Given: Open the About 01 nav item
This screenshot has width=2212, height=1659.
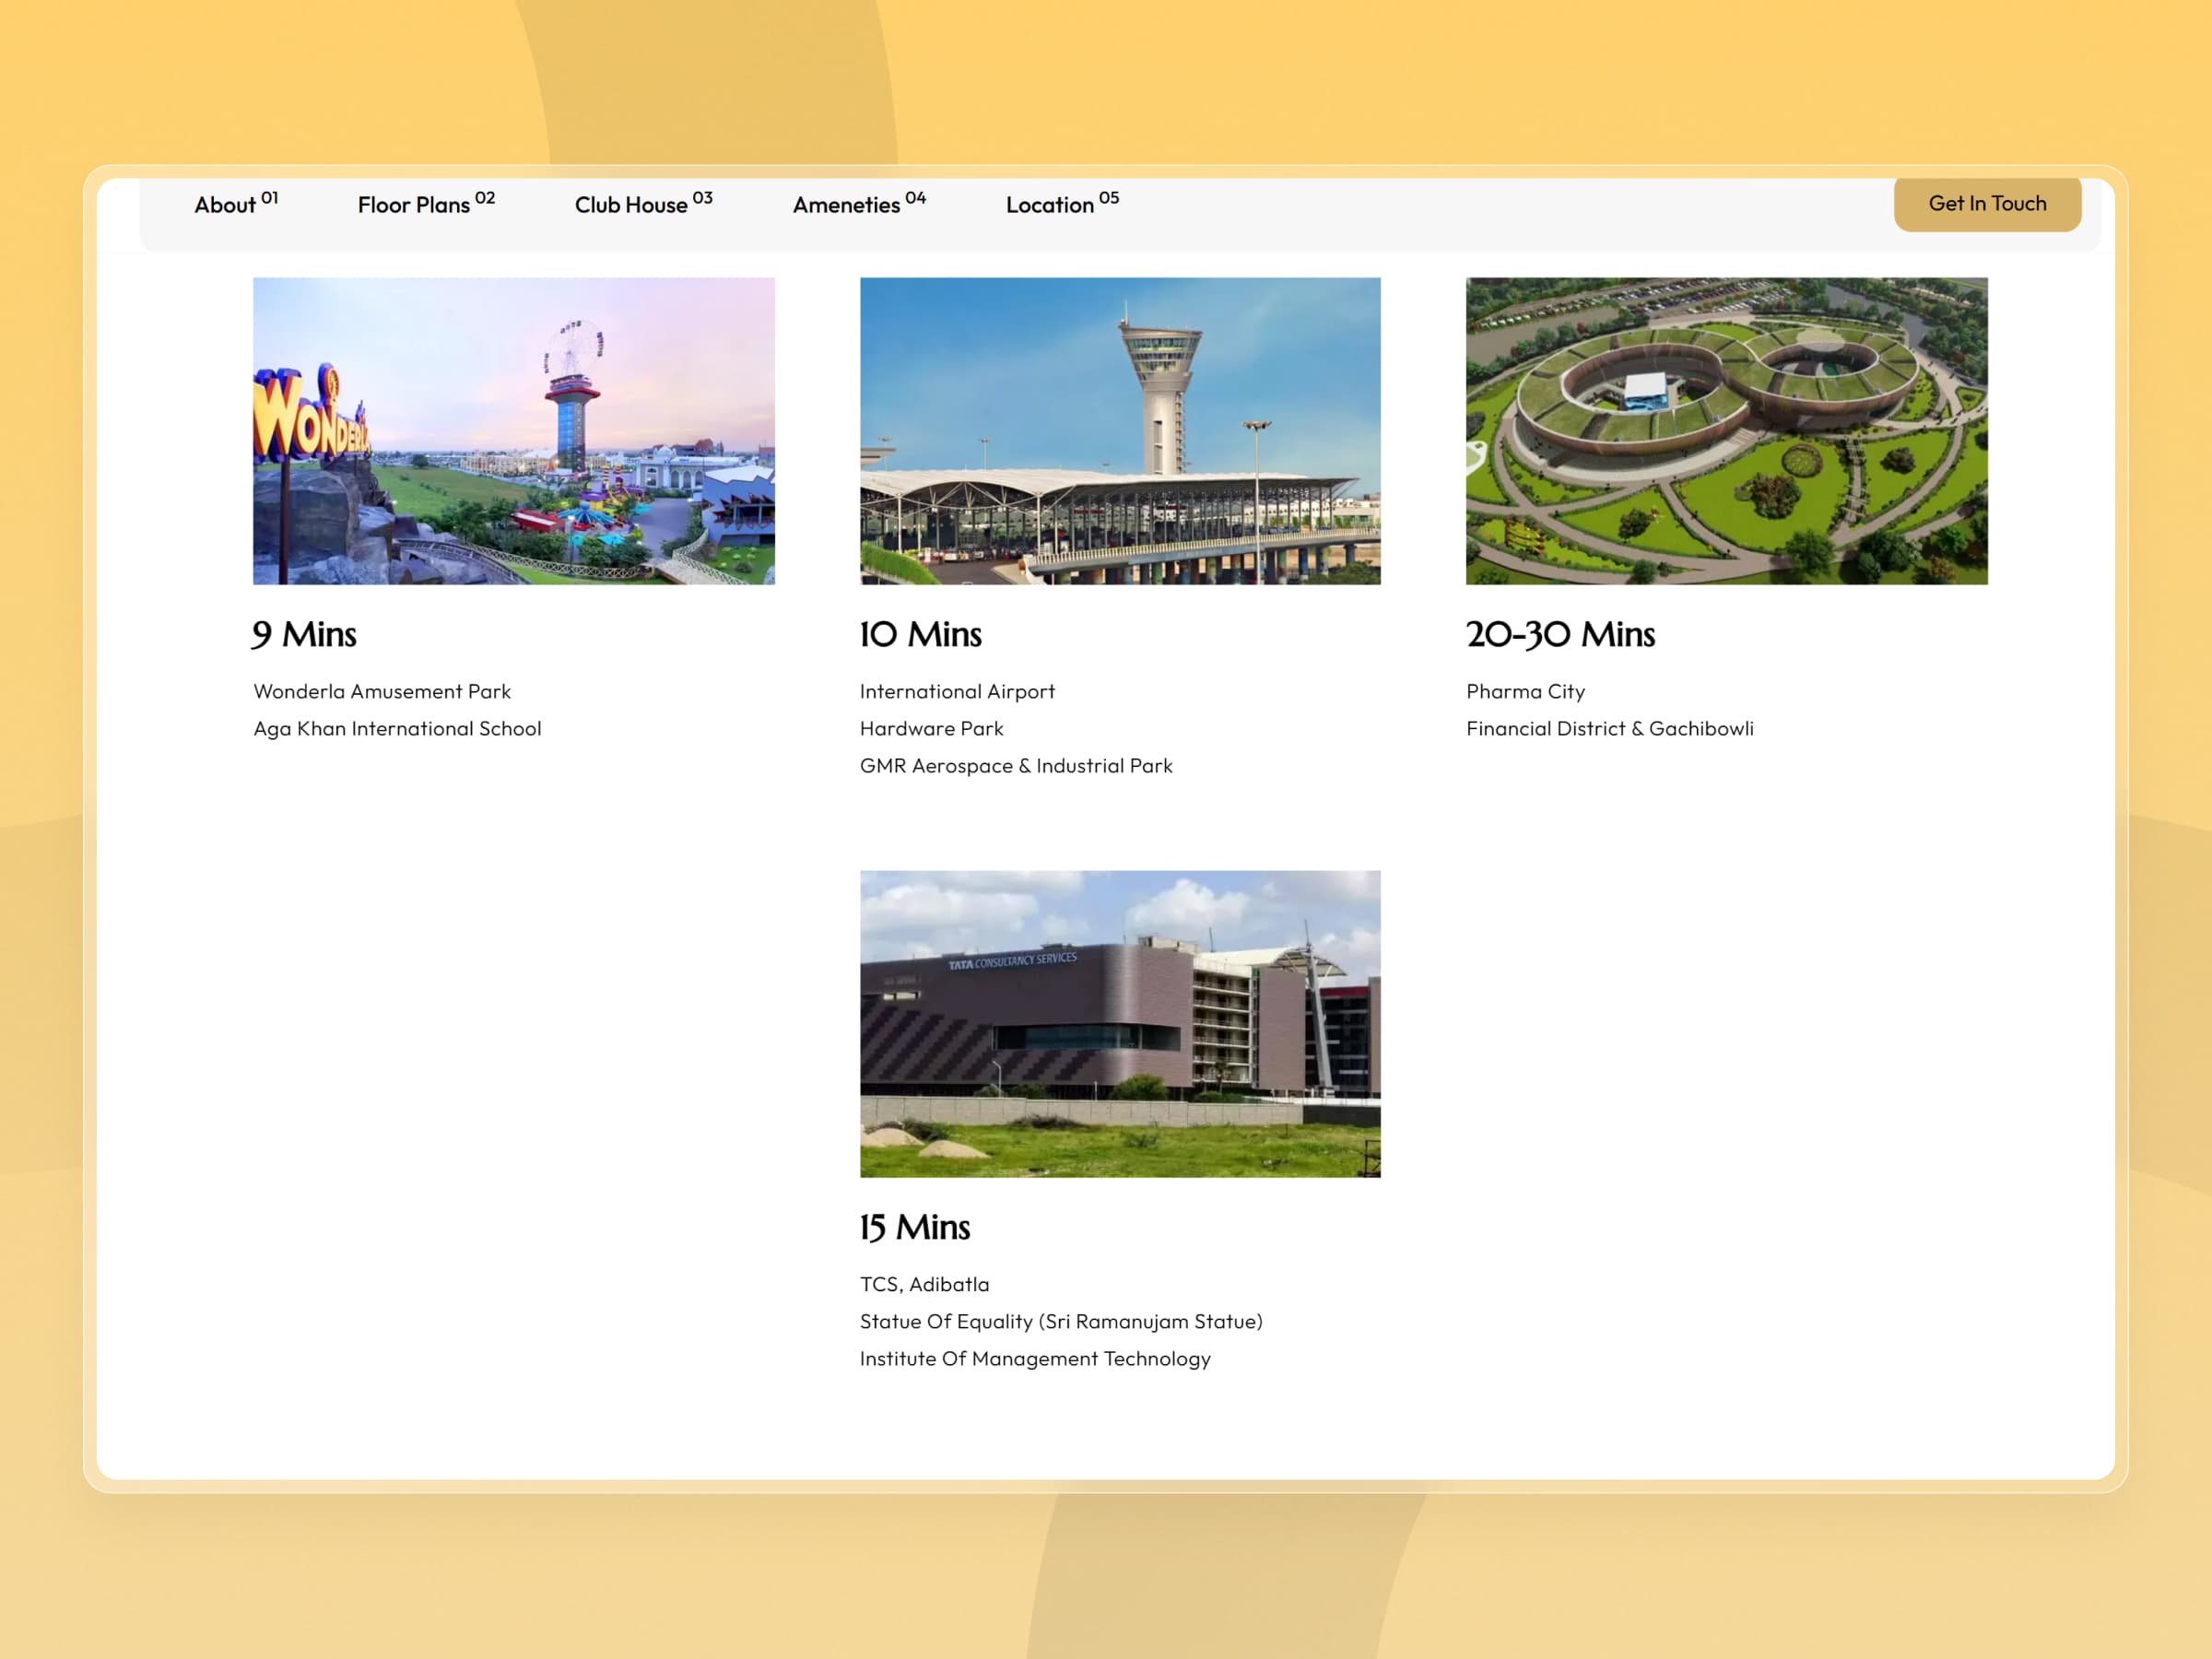Looking at the screenshot, I should pos(236,204).
